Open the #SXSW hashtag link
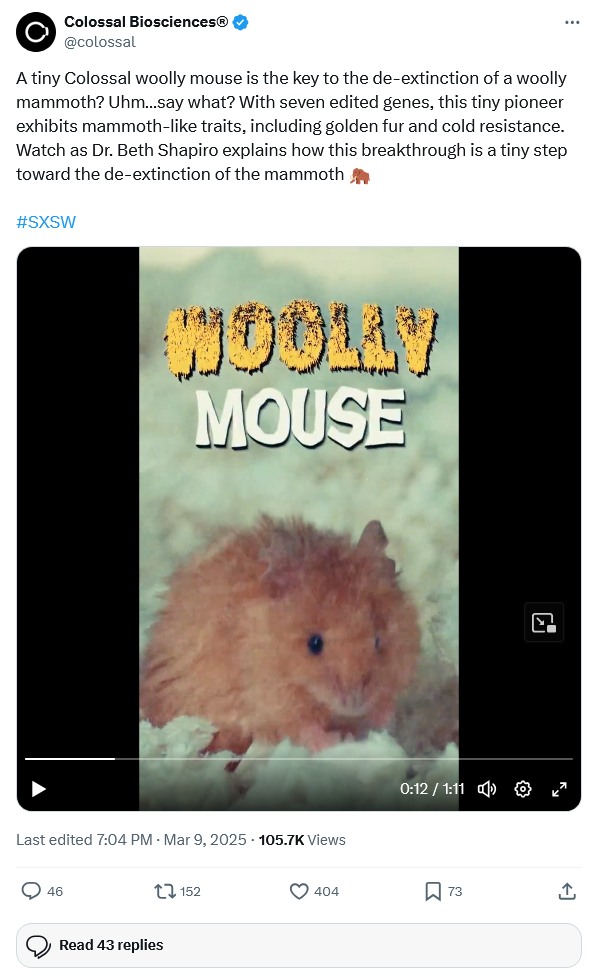This screenshot has width=598, height=976. (46, 222)
